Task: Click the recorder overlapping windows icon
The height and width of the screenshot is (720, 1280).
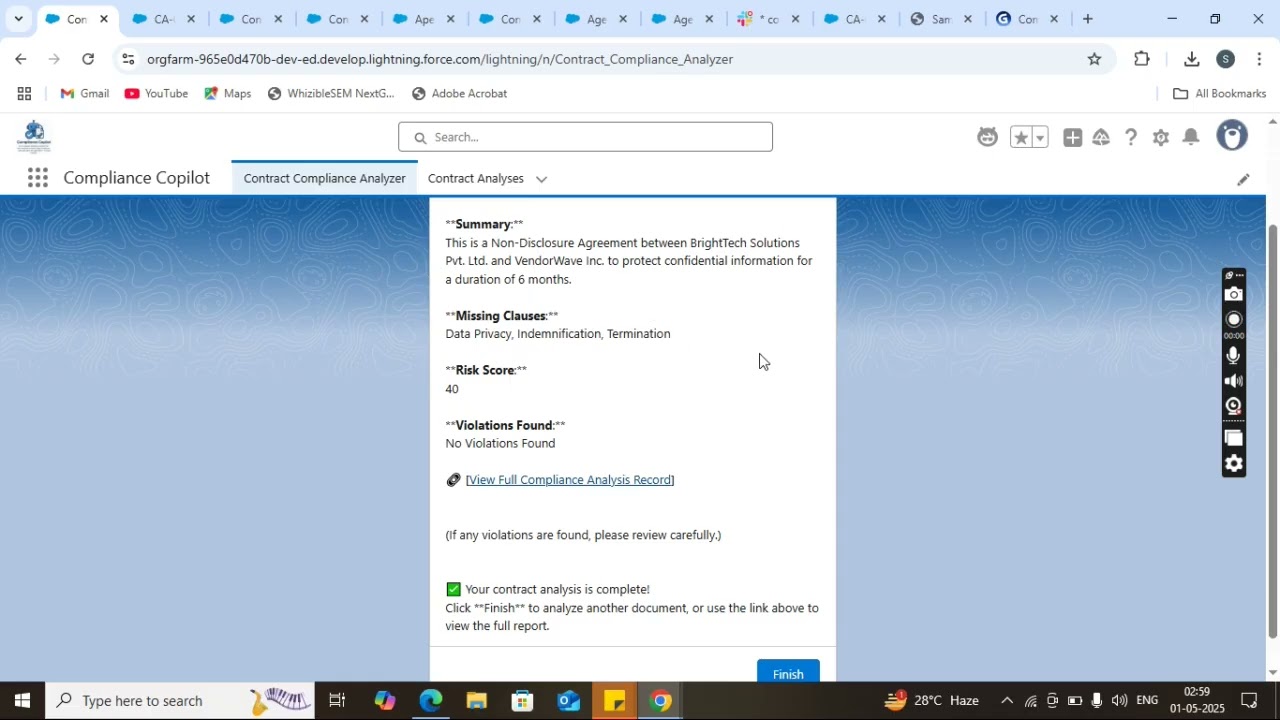Action: pos(1234,438)
